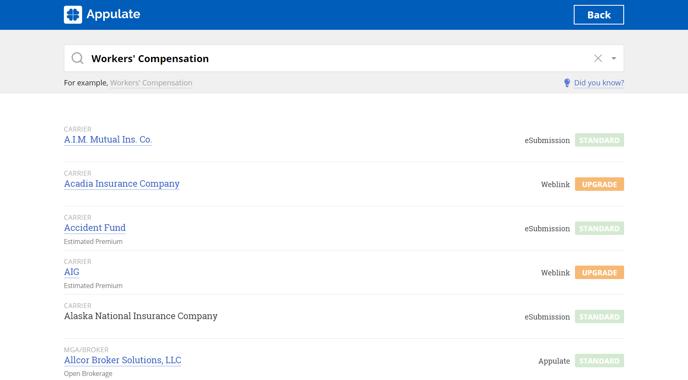
Task: Click the Appulate brand name text
Action: pyautogui.click(x=113, y=14)
